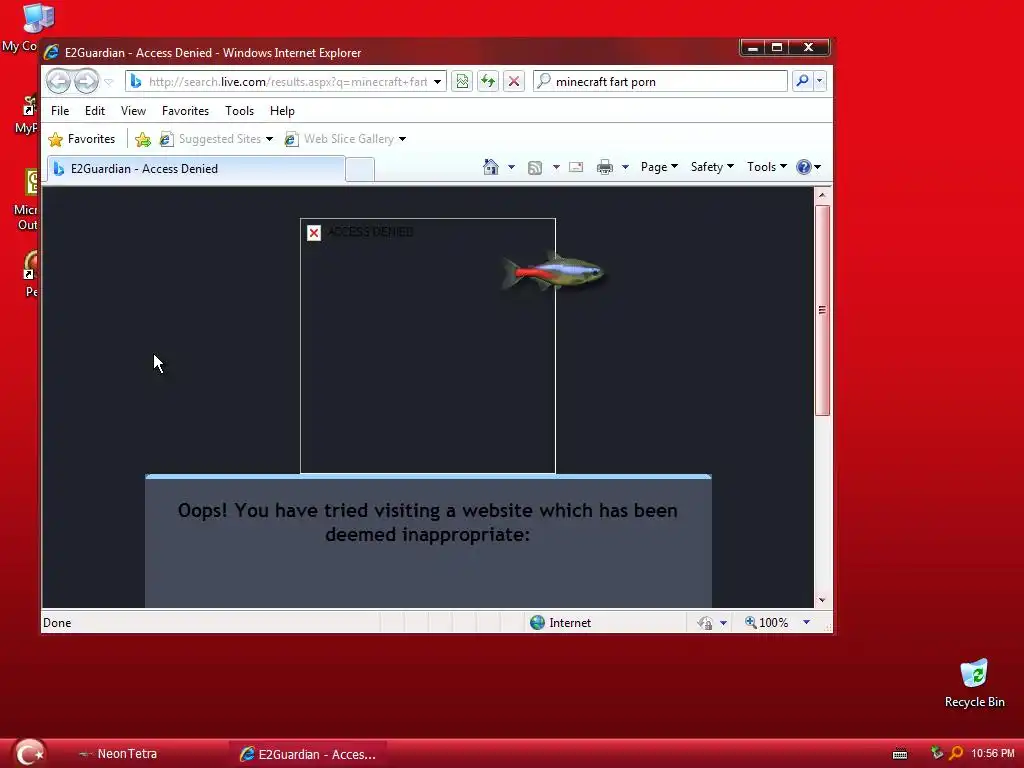Click the Read Mail icon
Screen dimensions: 1024x768
coord(576,167)
